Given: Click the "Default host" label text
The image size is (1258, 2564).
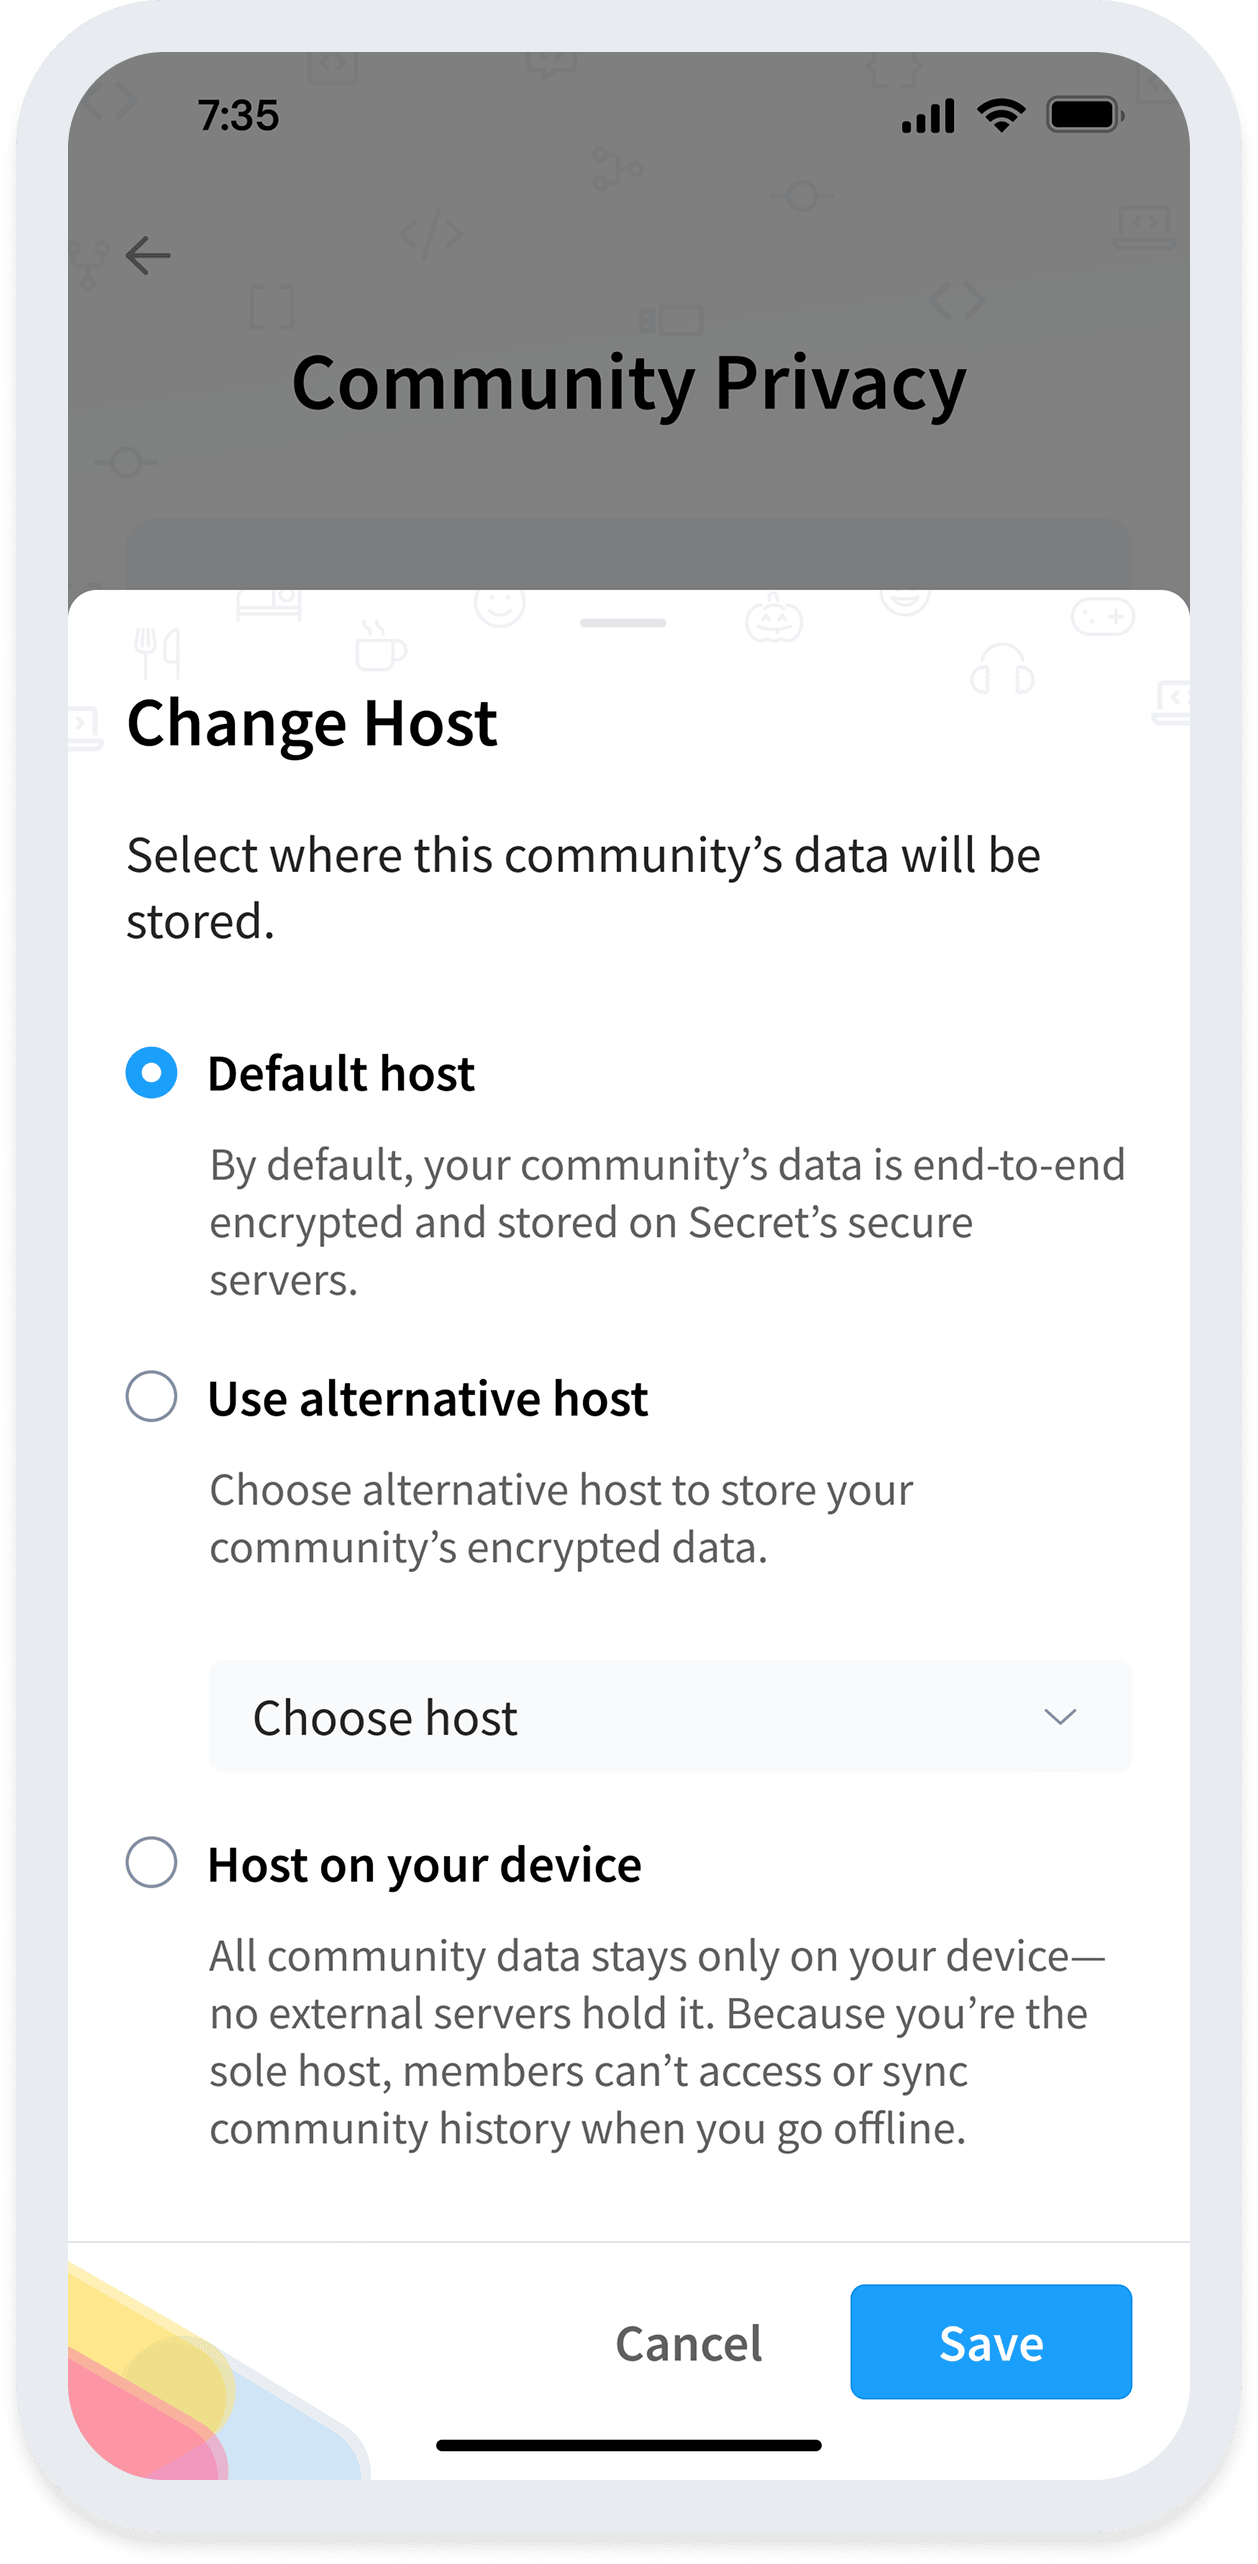Looking at the screenshot, I should (x=341, y=1074).
